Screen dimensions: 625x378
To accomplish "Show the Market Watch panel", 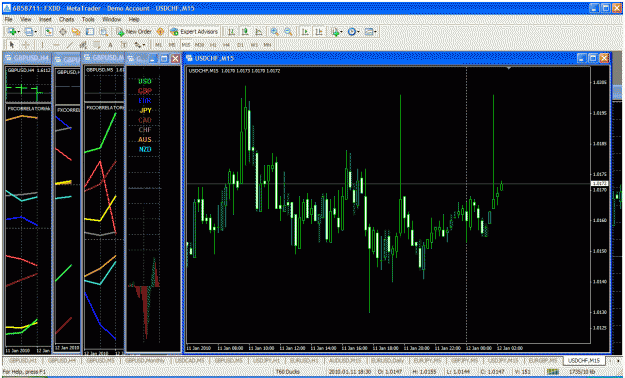I will [49, 32].
